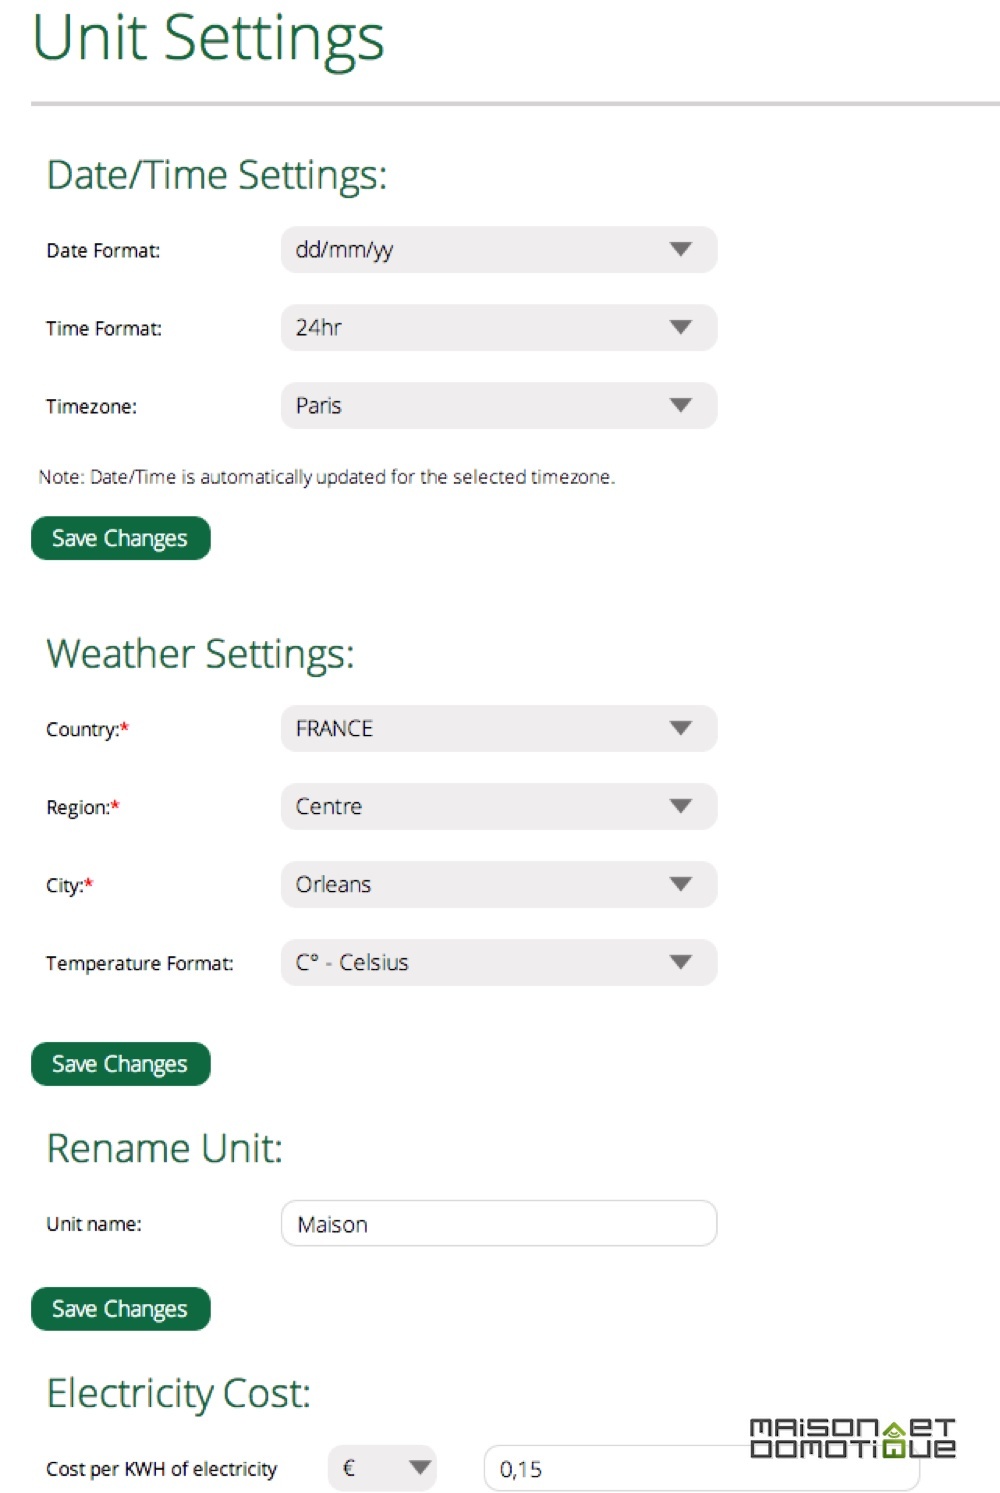Click the Rename Unit heading
Screen dimensions: 1000x1493
coord(164,1148)
